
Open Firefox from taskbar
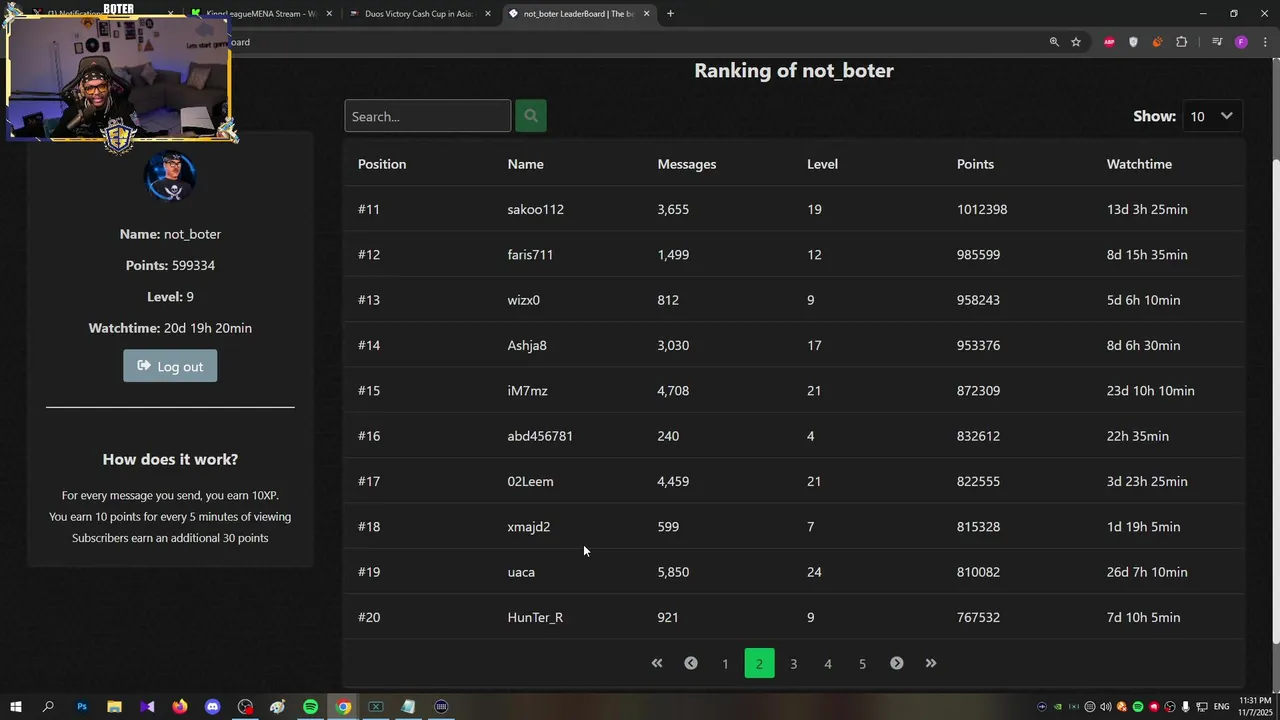(x=179, y=707)
